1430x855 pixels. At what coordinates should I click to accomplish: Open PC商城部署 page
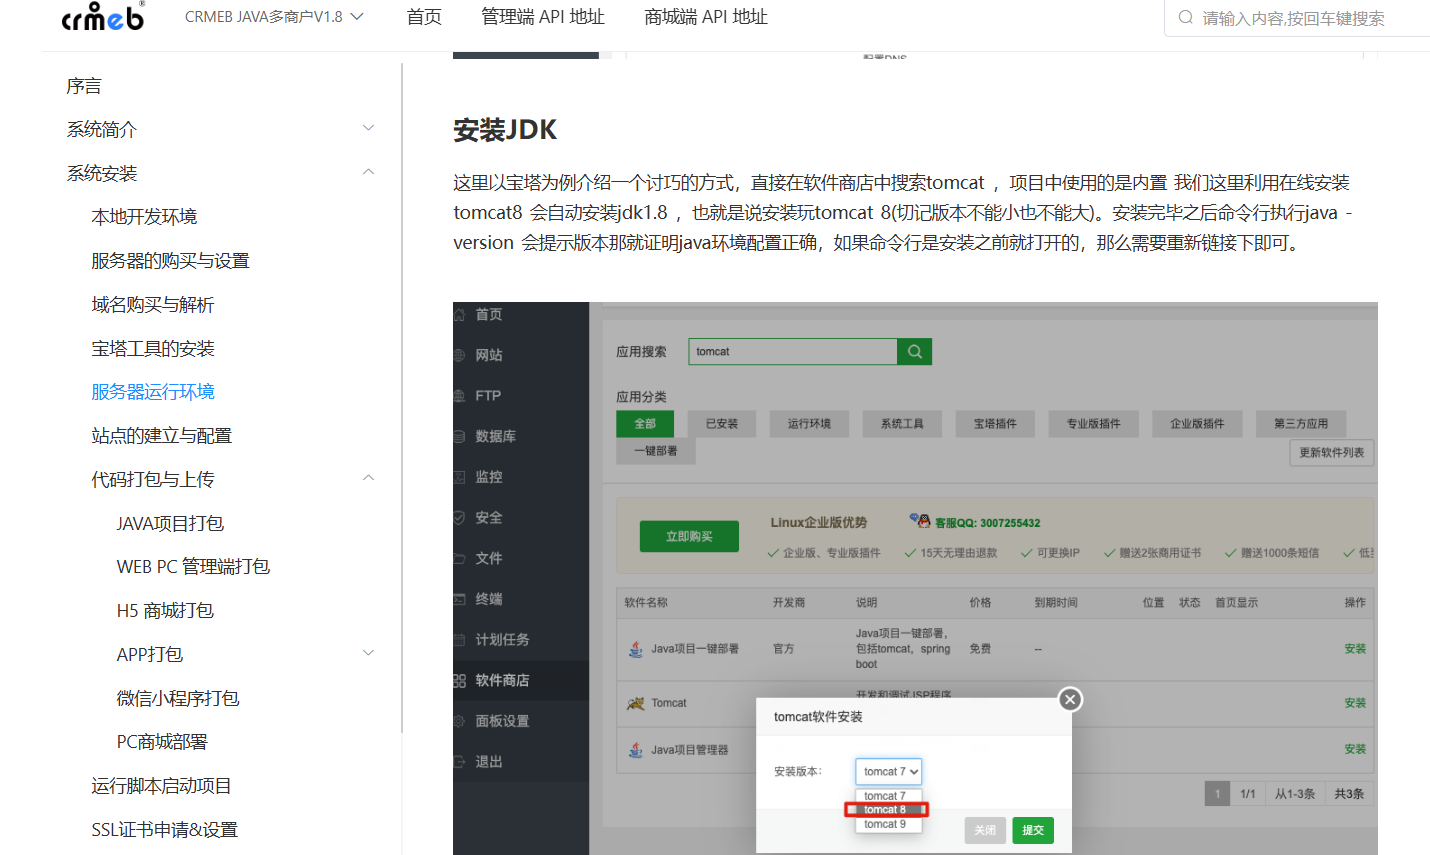162,742
